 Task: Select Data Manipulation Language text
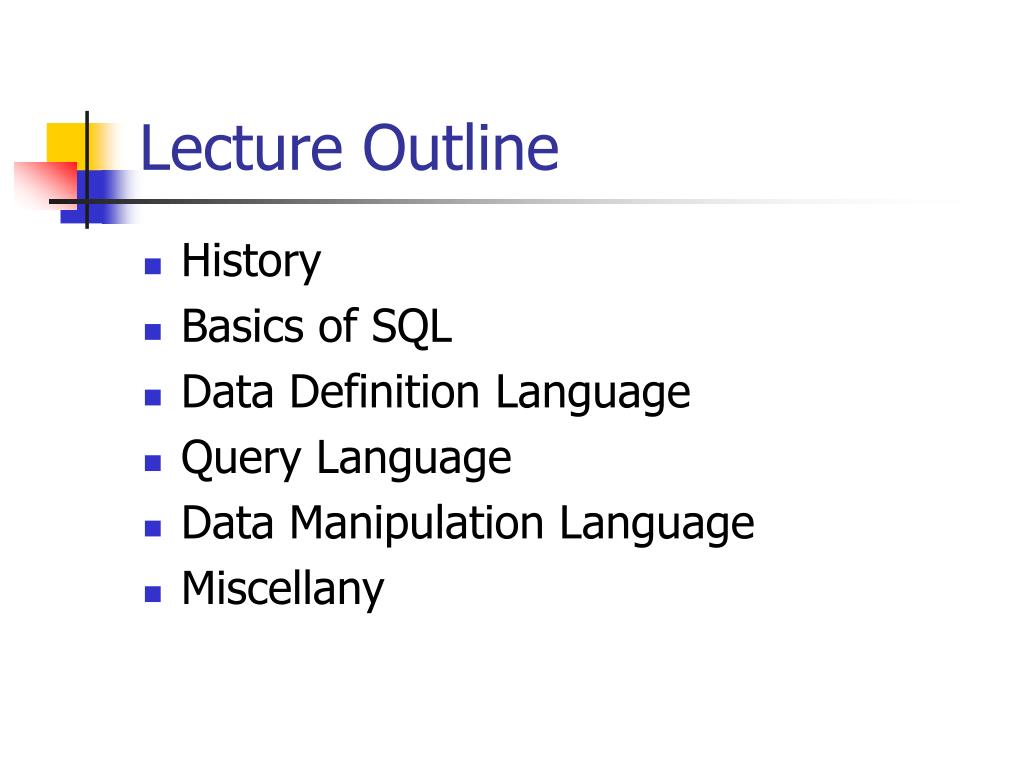pyautogui.click(x=468, y=523)
